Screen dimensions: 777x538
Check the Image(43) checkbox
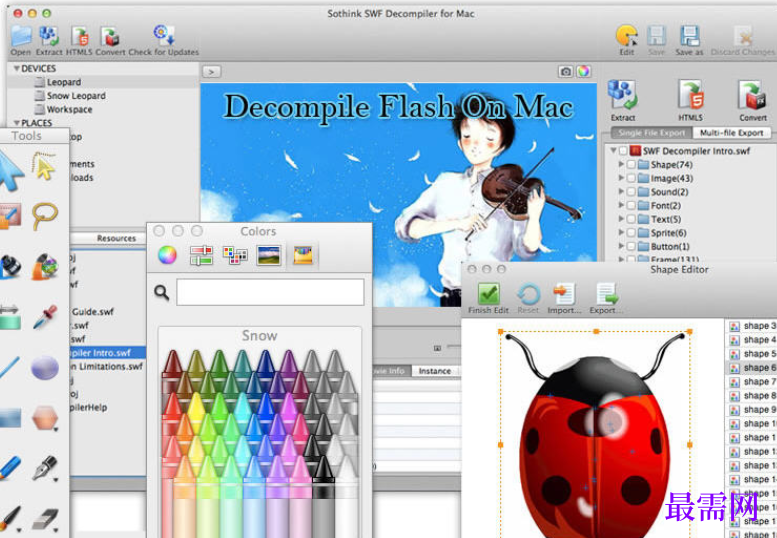tap(631, 178)
